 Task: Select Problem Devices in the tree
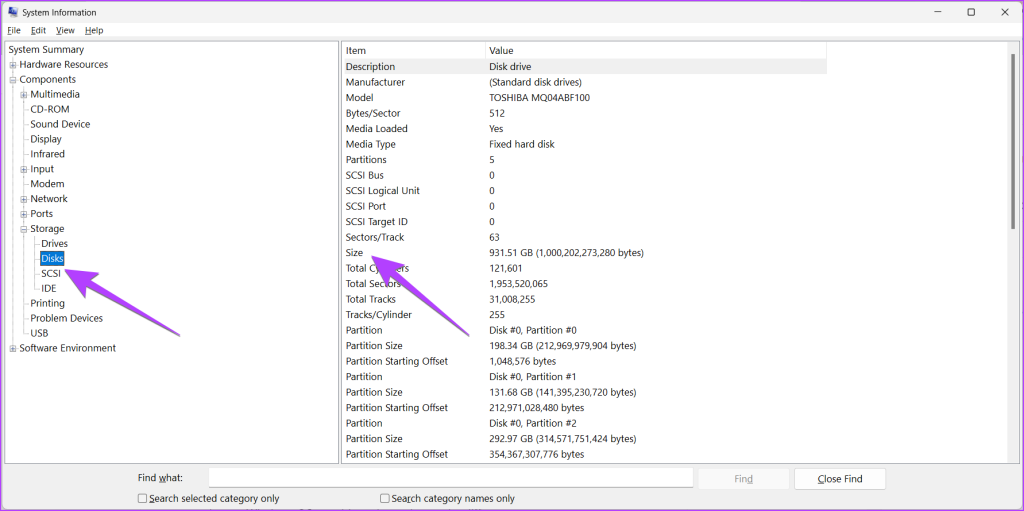pos(66,318)
